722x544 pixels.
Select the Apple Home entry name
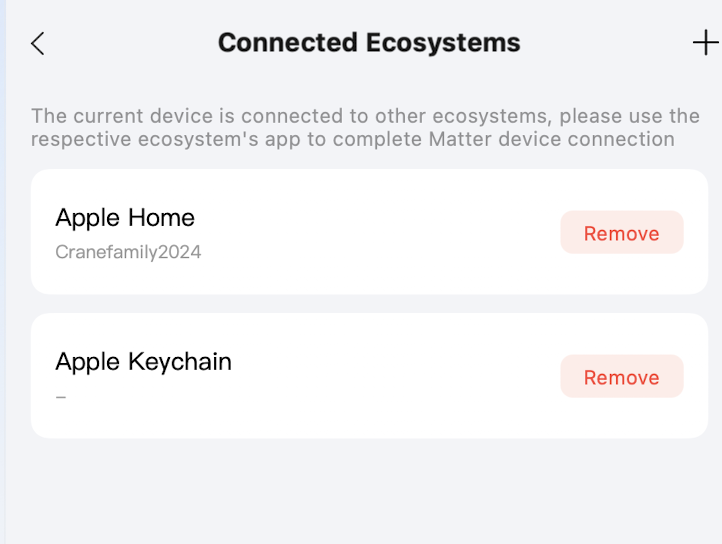(125, 217)
